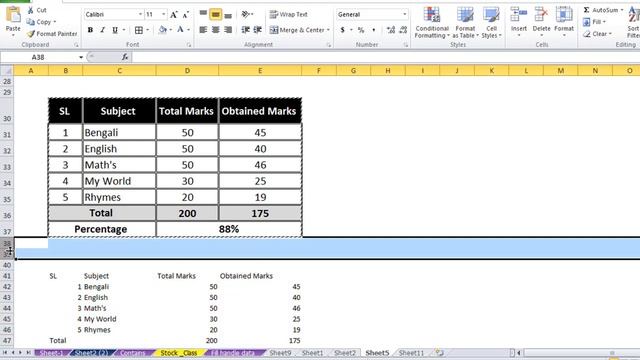Switch to Fill handle data tab
640x360 pixels.
[x=233, y=353]
